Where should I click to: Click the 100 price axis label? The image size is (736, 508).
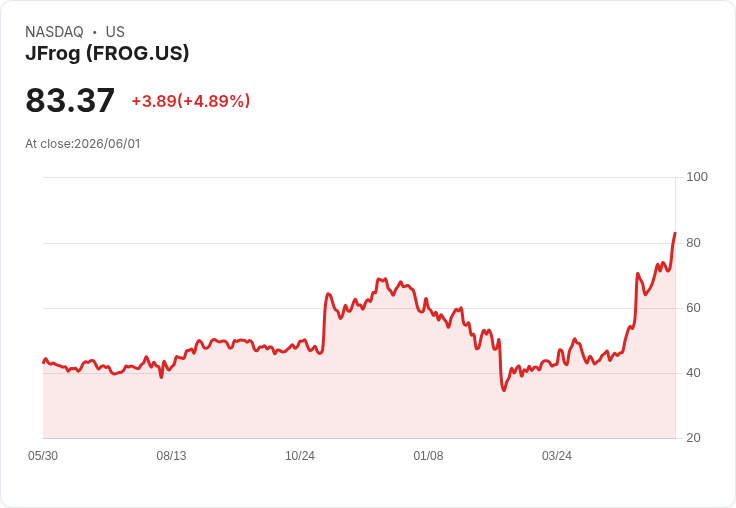tap(697, 177)
